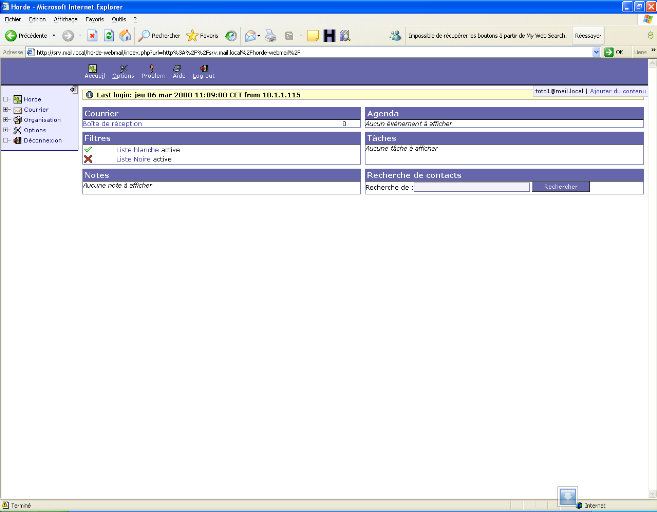Image resolution: width=657 pixels, height=512 pixels.
Task: Open the Options icon in Horde top bar
Action: 124,68
